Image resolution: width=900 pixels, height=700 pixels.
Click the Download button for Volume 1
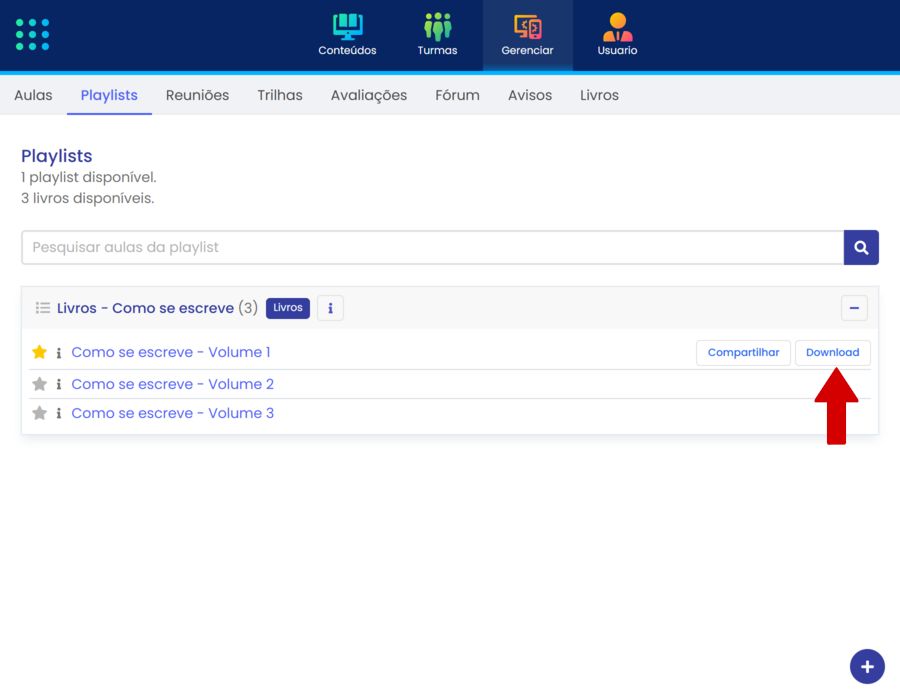point(832,353)
